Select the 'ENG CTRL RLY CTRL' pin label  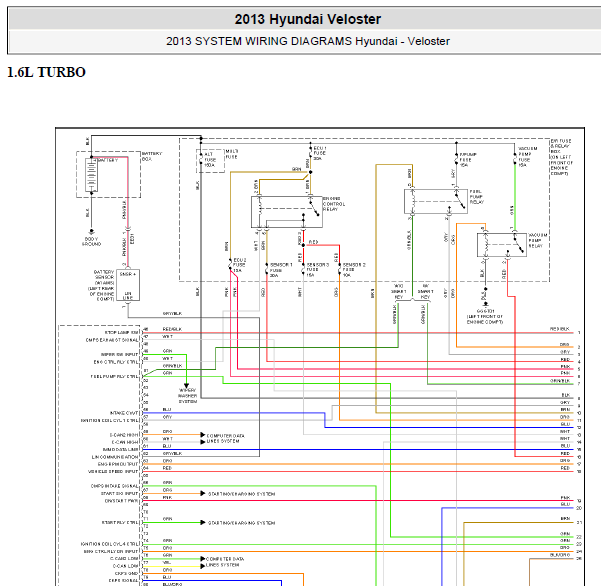[115, 362]
